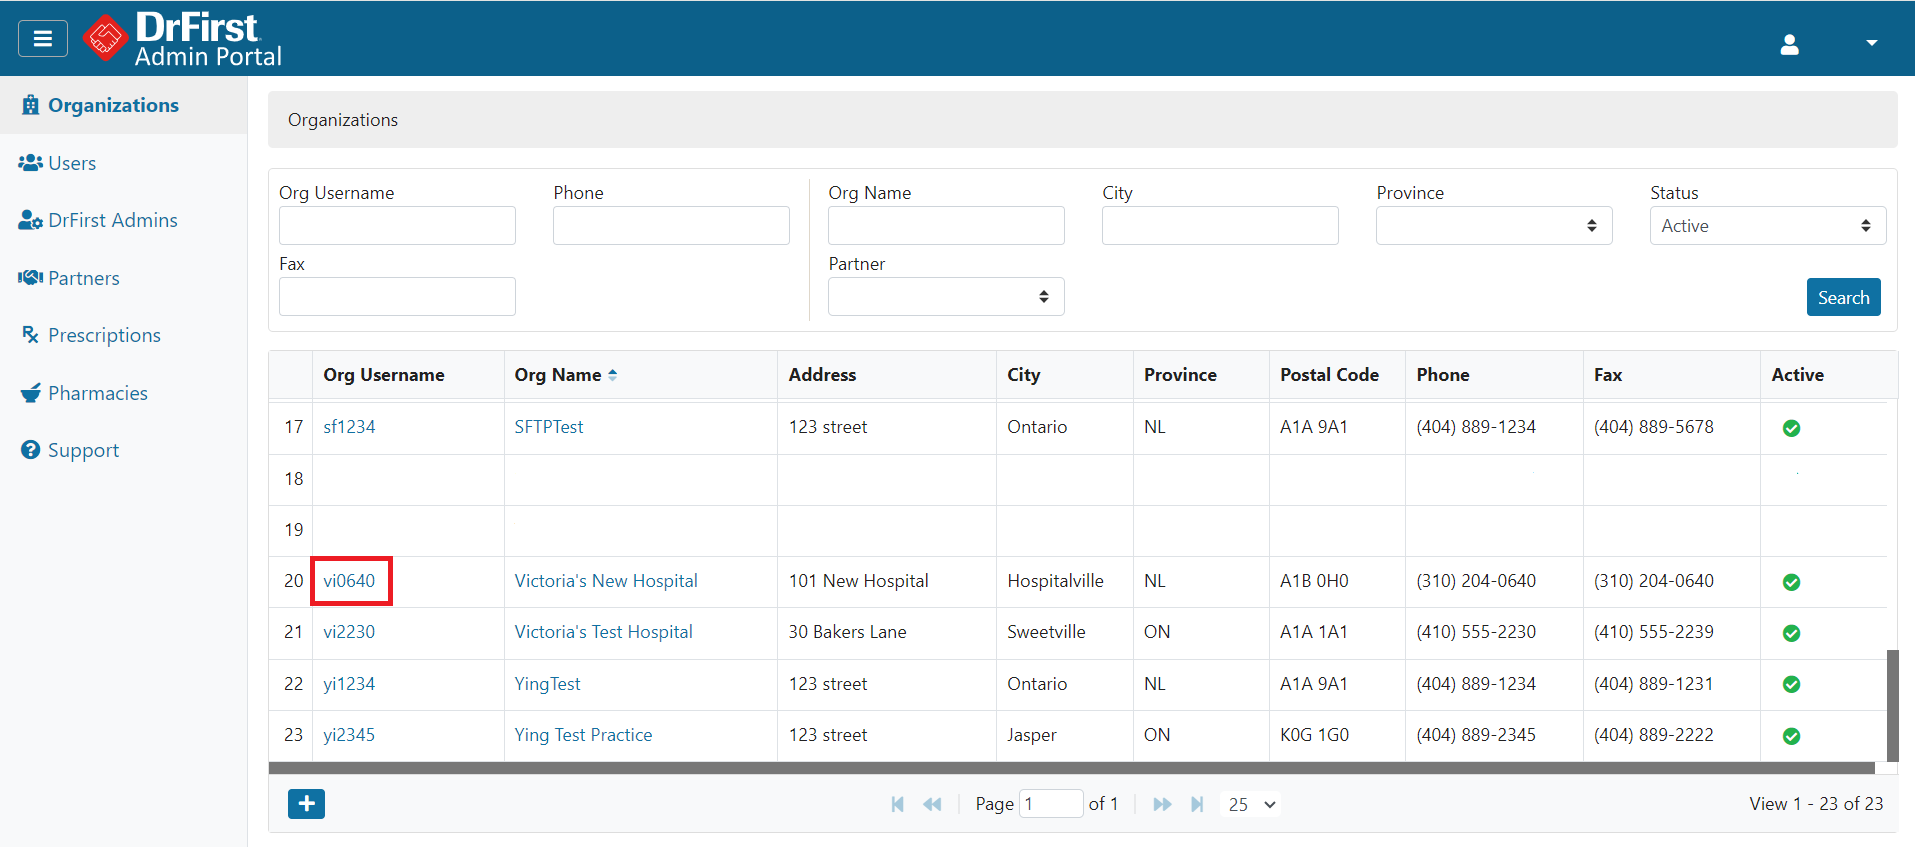The height and width of the screenshot is (847, 1915).
Task: Click the hamburger menu icon
Action: [x=43, y=39]
